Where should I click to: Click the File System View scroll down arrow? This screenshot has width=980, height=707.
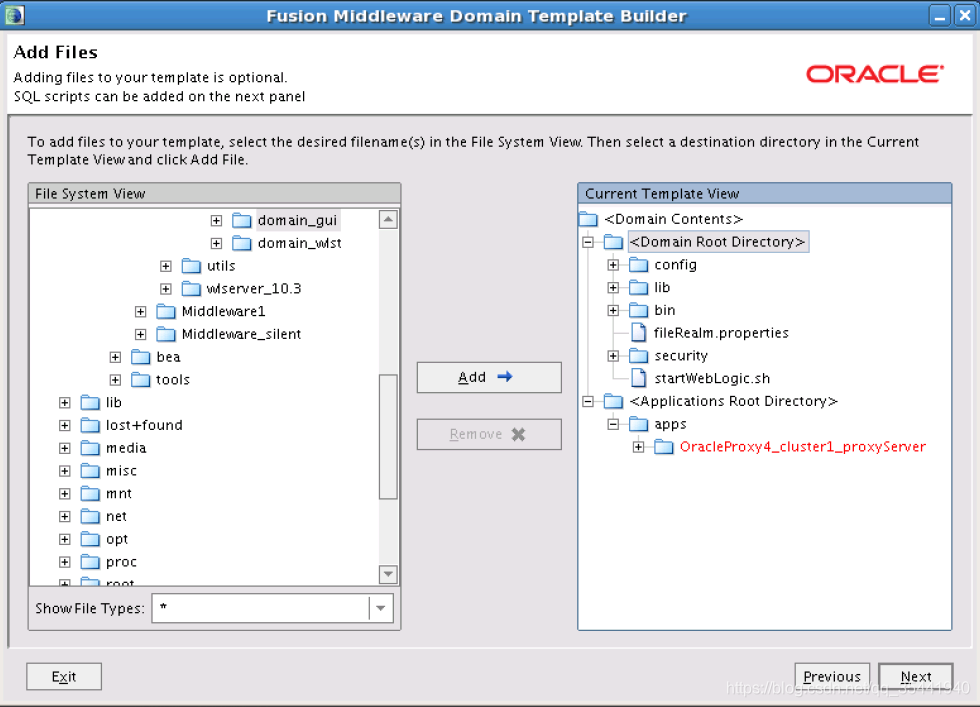point(388,574)
